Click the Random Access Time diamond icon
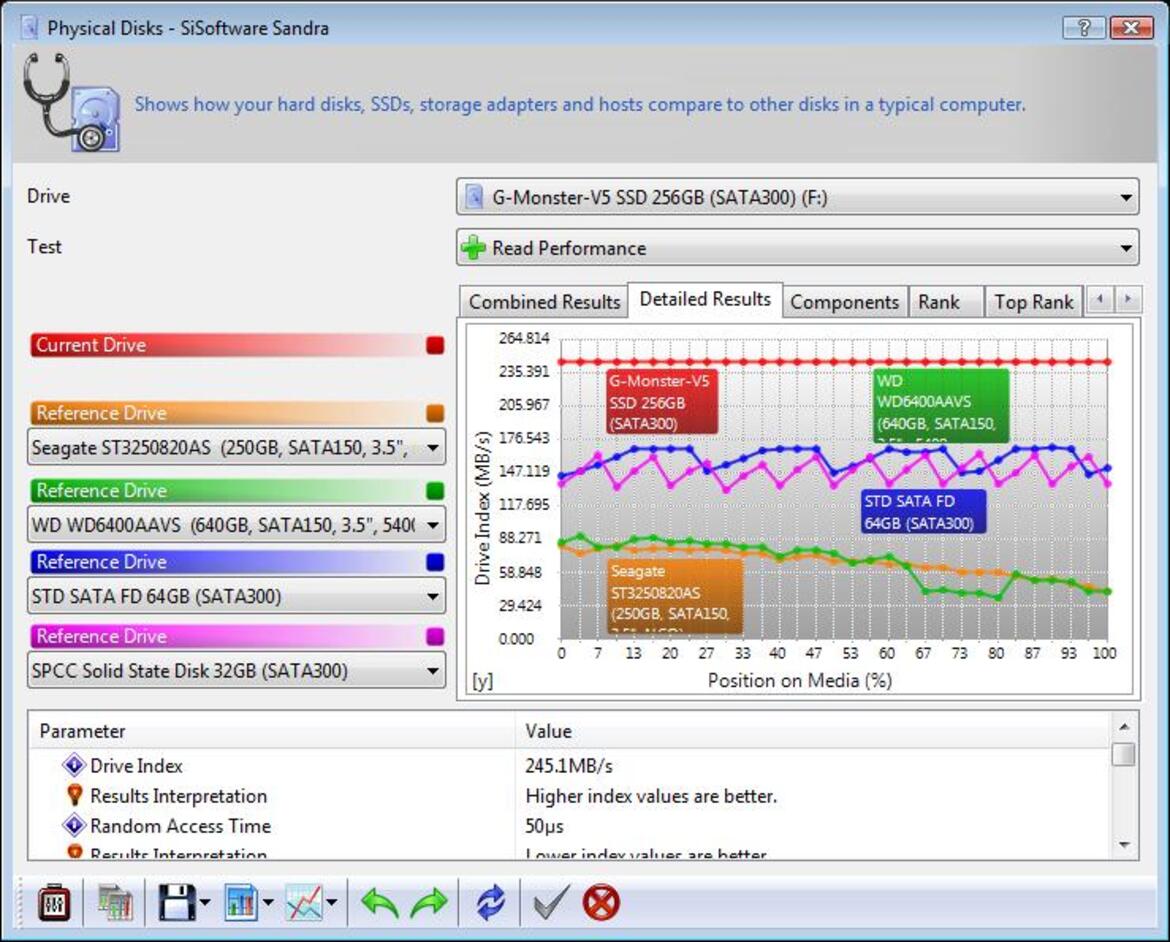The height and width of the screenshot is (942, 1170). [x=74, y=826]
